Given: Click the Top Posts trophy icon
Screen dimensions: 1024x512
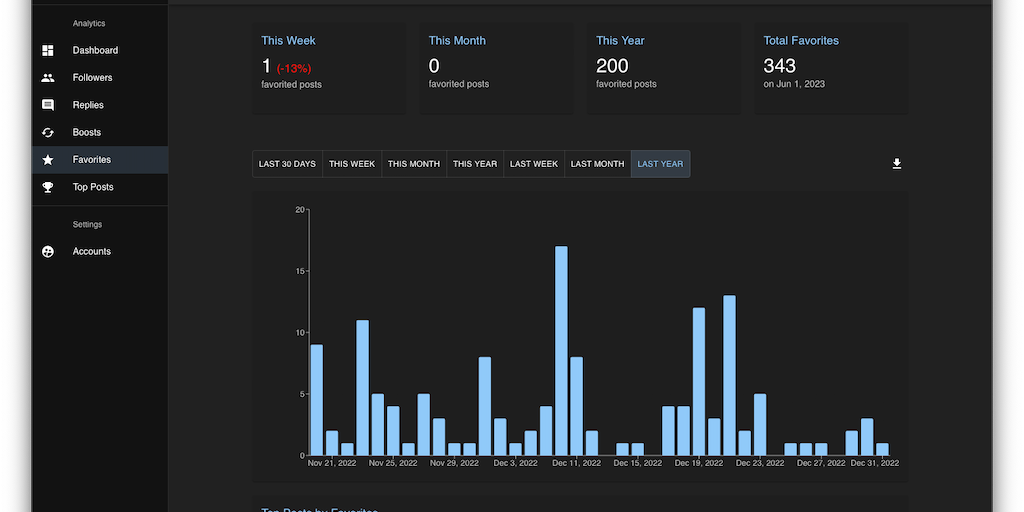Looking at the screenshot, I should (x=48, y=187).
